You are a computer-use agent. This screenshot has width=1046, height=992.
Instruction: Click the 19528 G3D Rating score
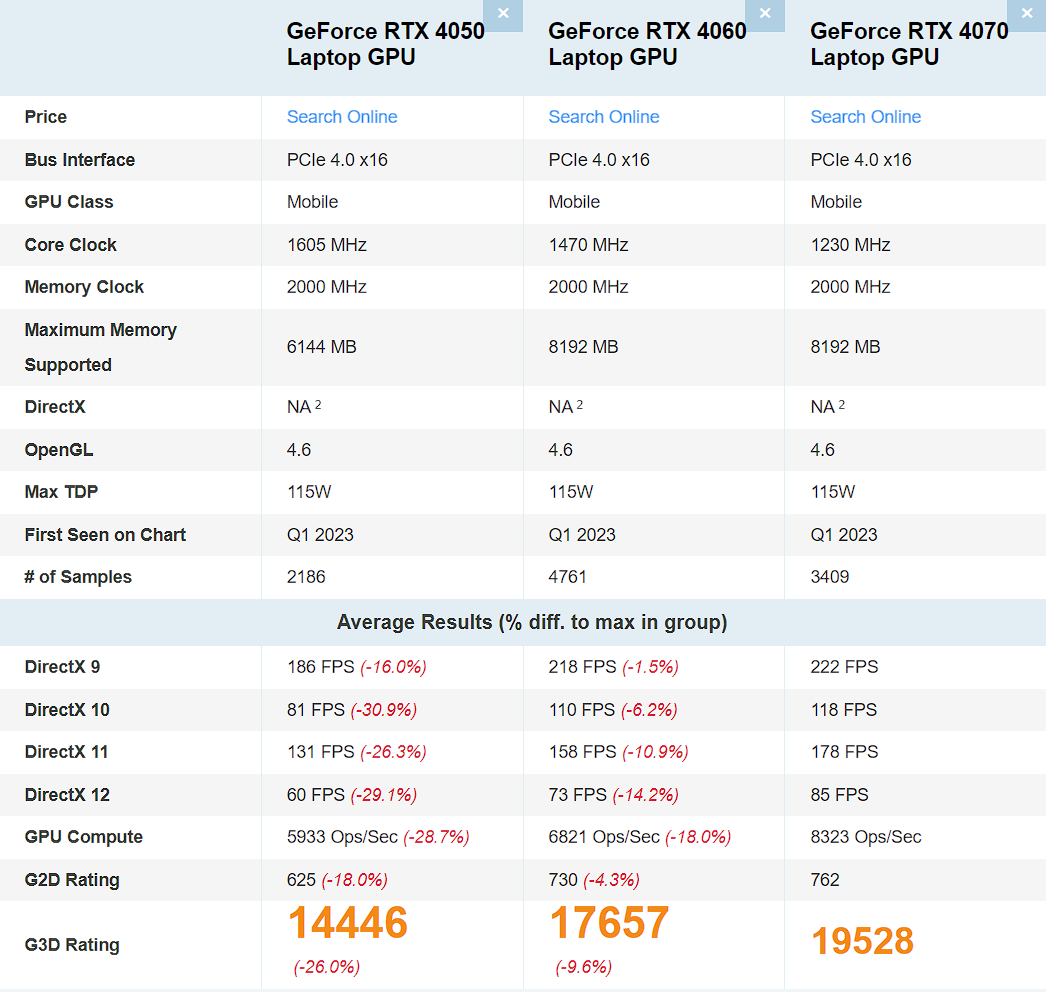862,941
